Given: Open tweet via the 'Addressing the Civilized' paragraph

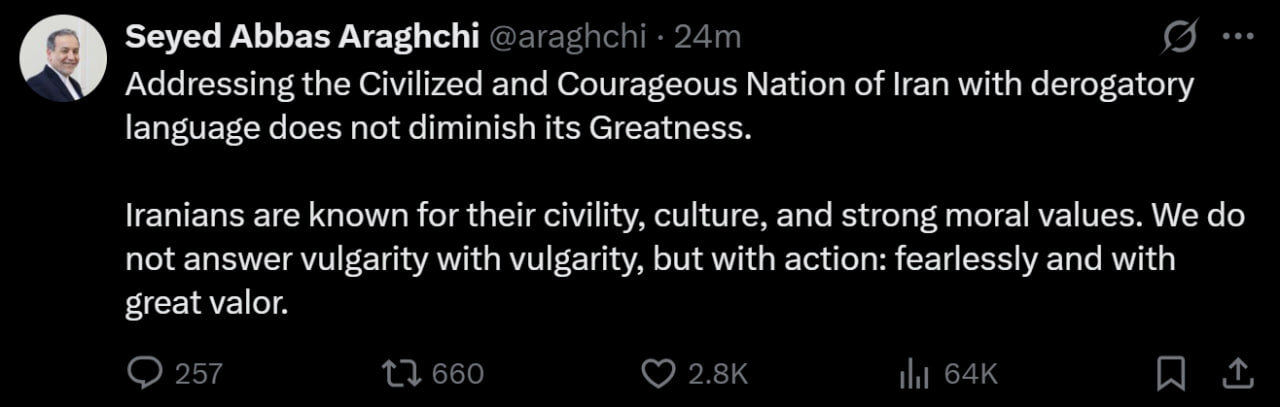Looking at the screenshot, I should [660, 107].
